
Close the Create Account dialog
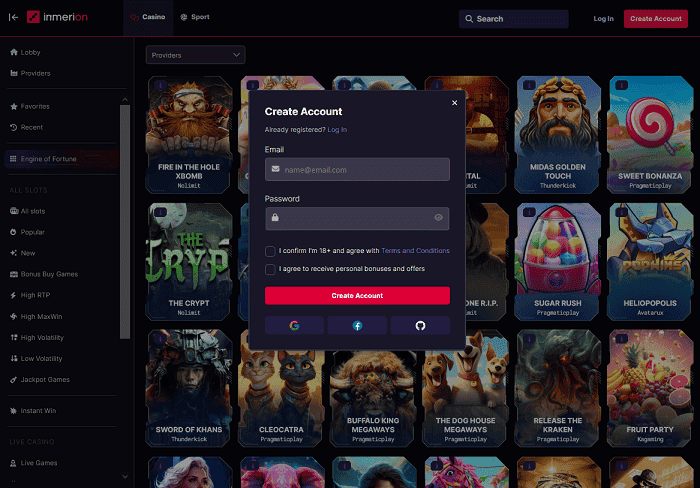click(454, 103)
